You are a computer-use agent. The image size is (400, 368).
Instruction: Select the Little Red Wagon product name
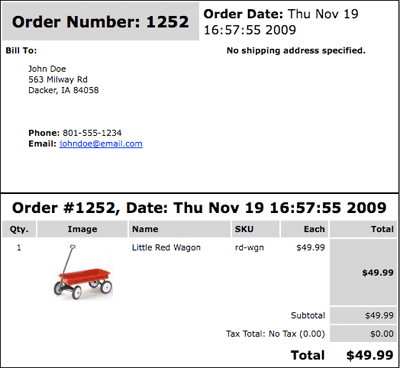[x=166, y=248]
